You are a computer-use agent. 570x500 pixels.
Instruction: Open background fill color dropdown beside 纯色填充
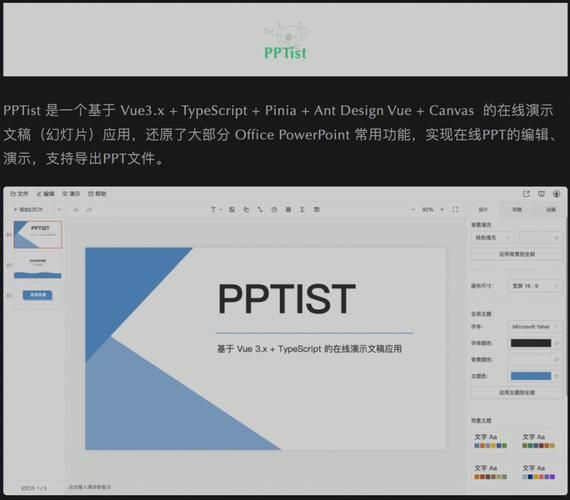tap(541, 237)
